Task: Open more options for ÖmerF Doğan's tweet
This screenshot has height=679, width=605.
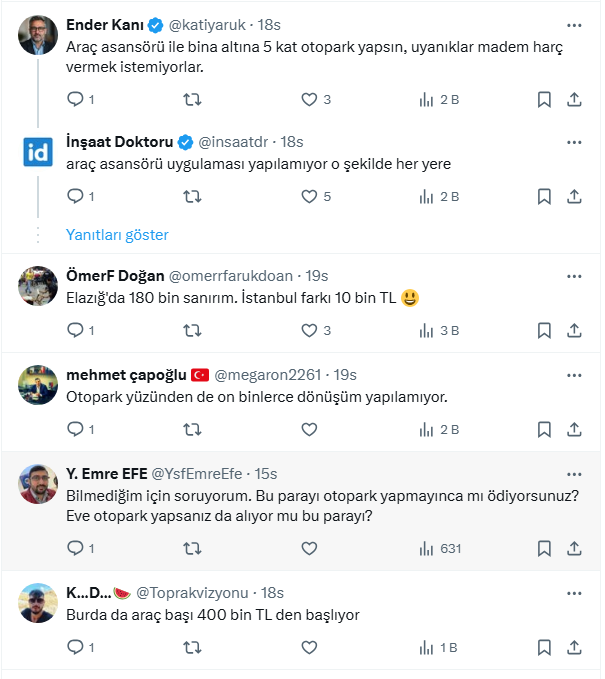Action: (574, 276)
